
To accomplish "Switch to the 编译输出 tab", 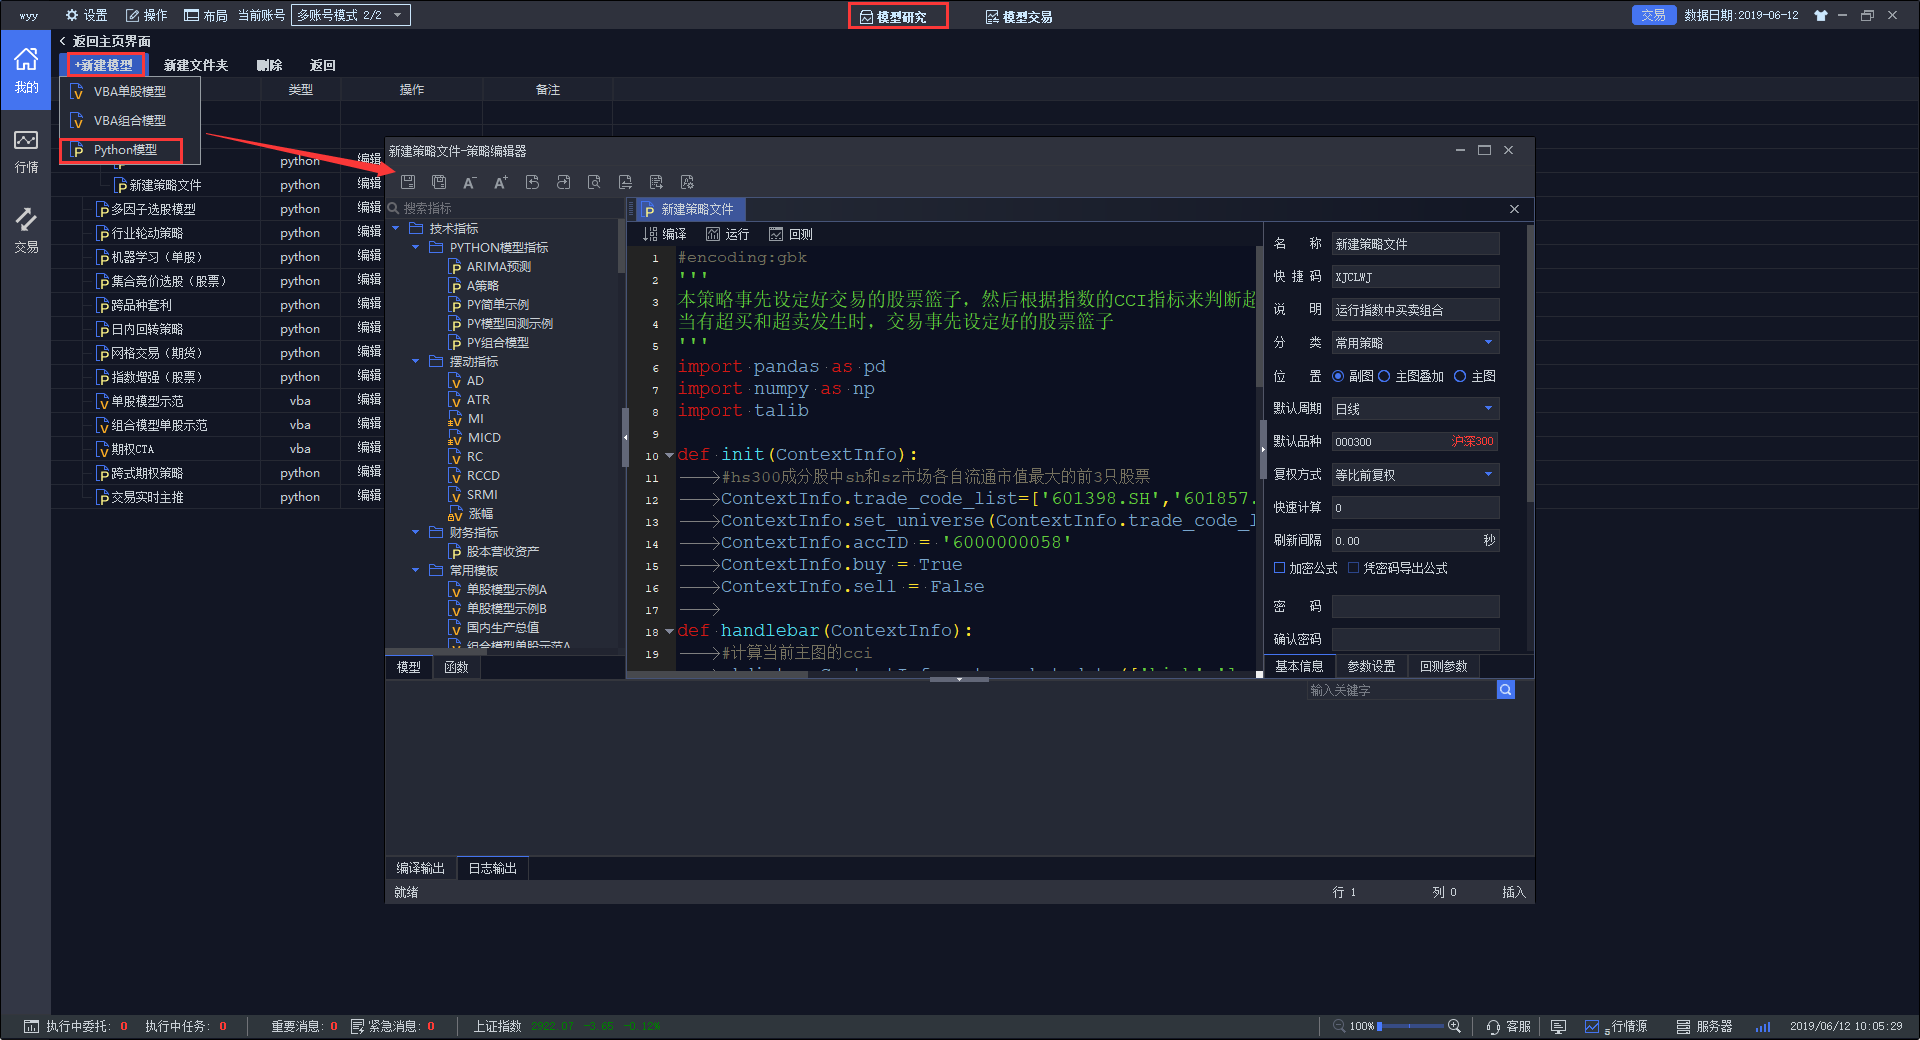I will (420, 868).
